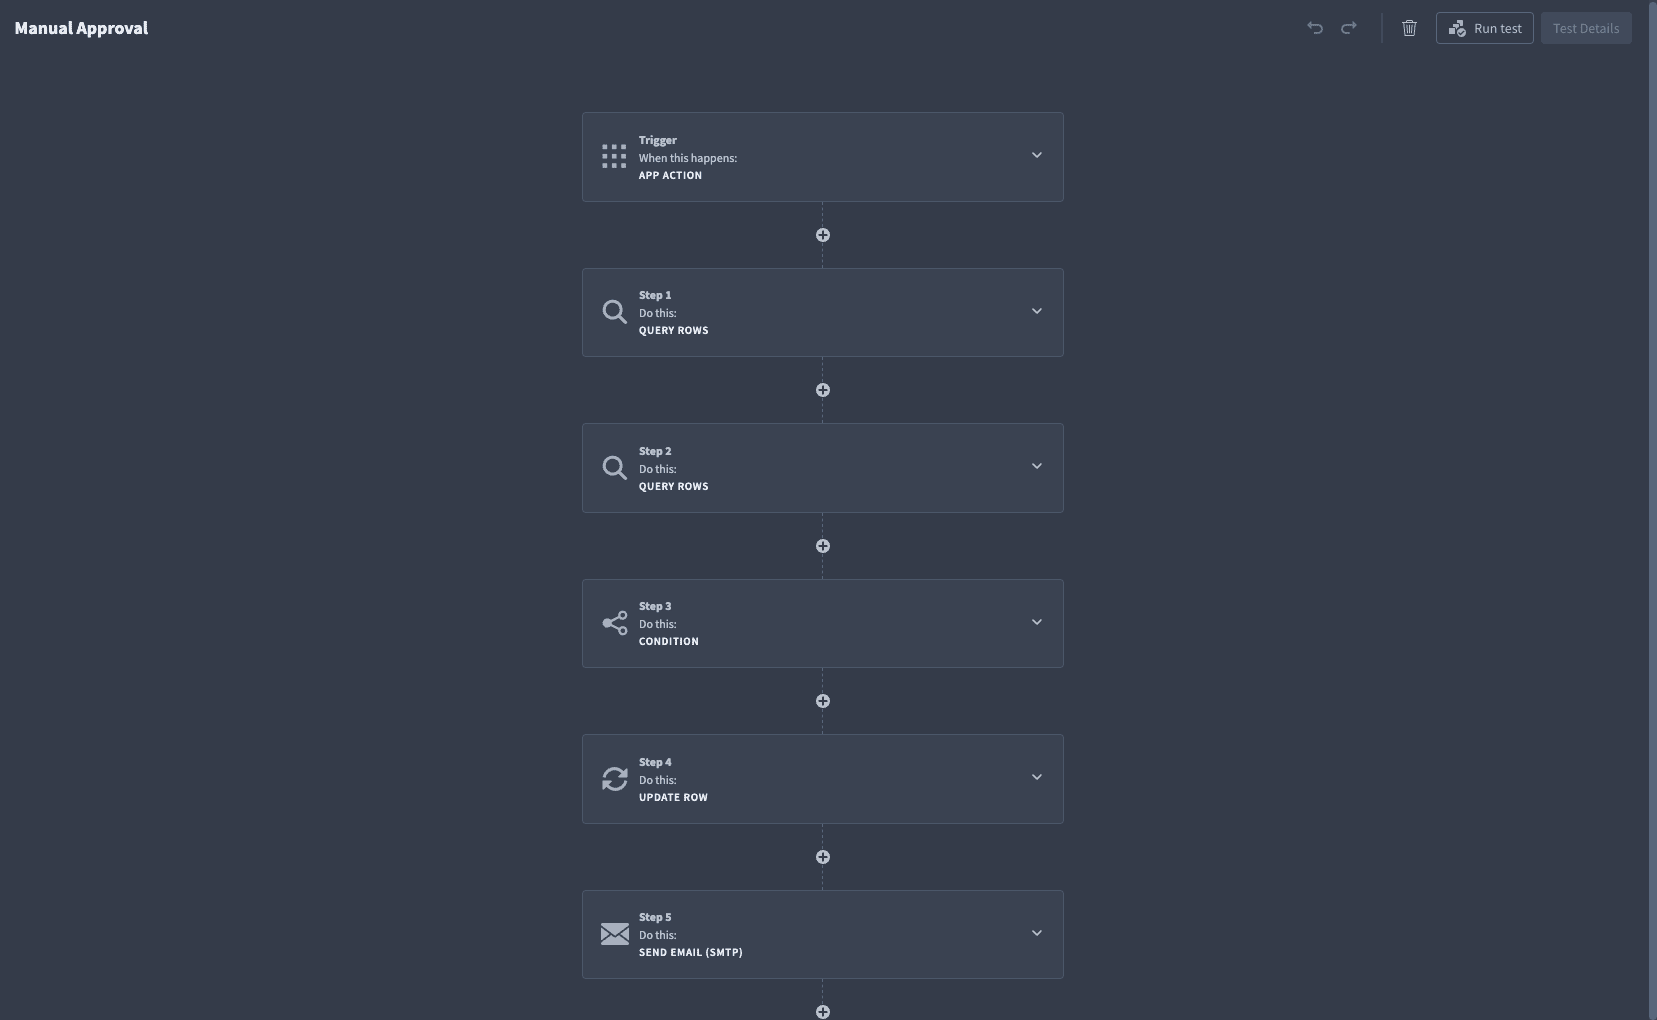Select the Step 1 Query Rows block
This screenshot has height=1020, width=1657.
[822, 312]
